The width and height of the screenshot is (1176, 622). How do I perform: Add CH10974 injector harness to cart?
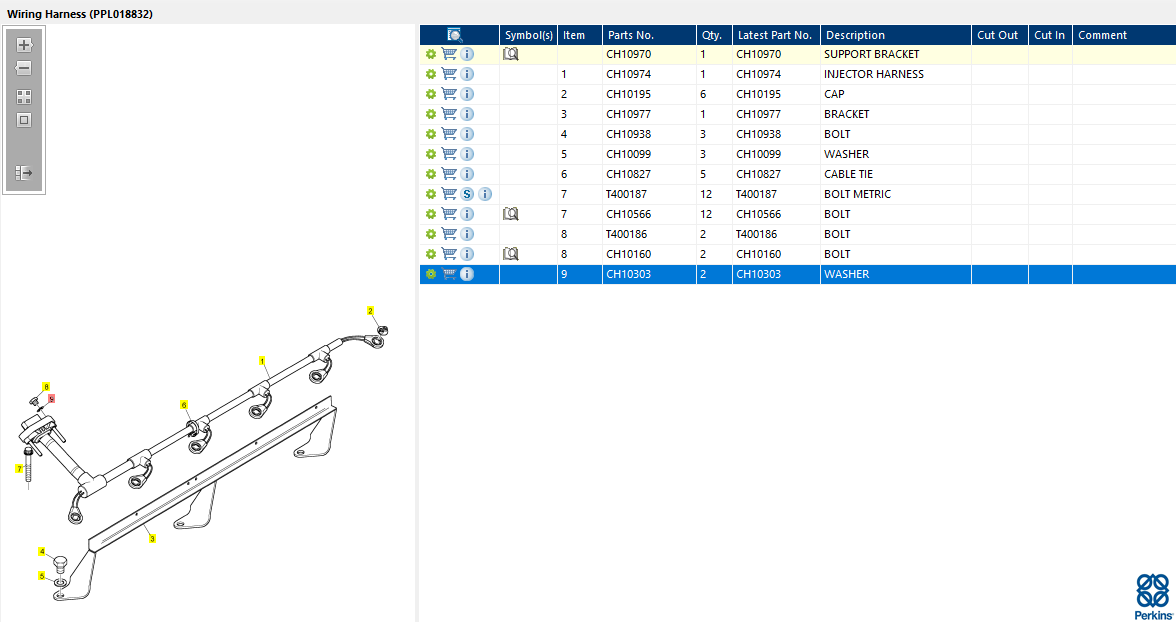[449, 74]
